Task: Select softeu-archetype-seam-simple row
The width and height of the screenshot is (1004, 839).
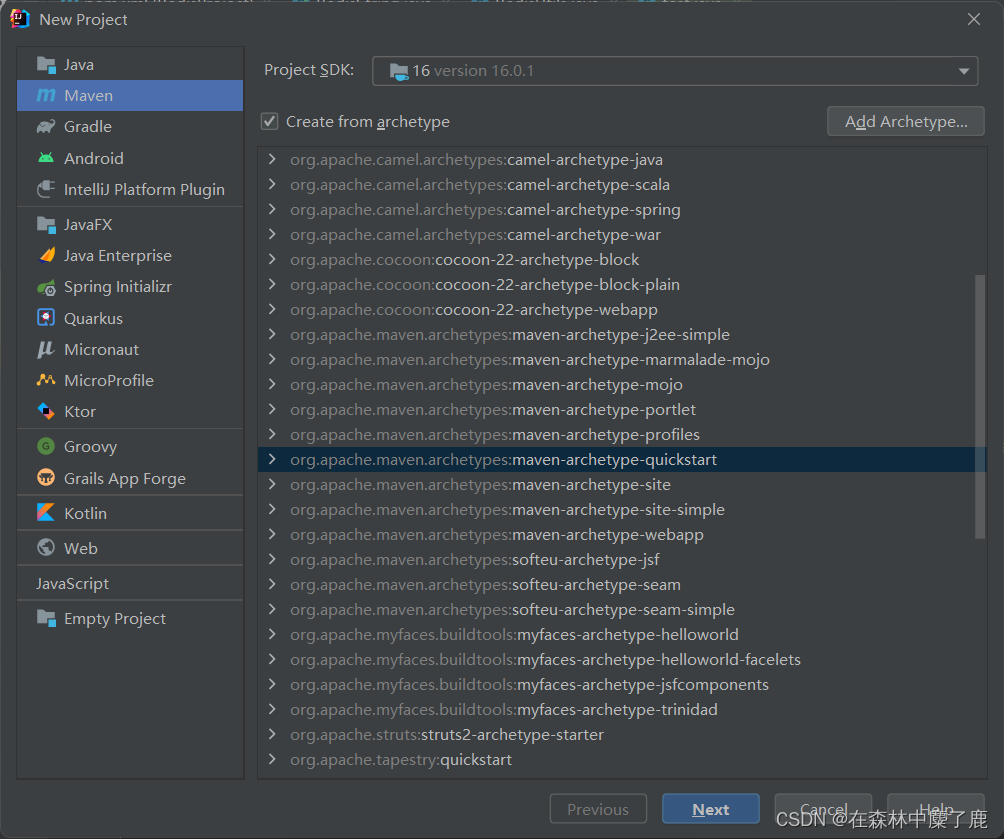Action: point(622,609)
